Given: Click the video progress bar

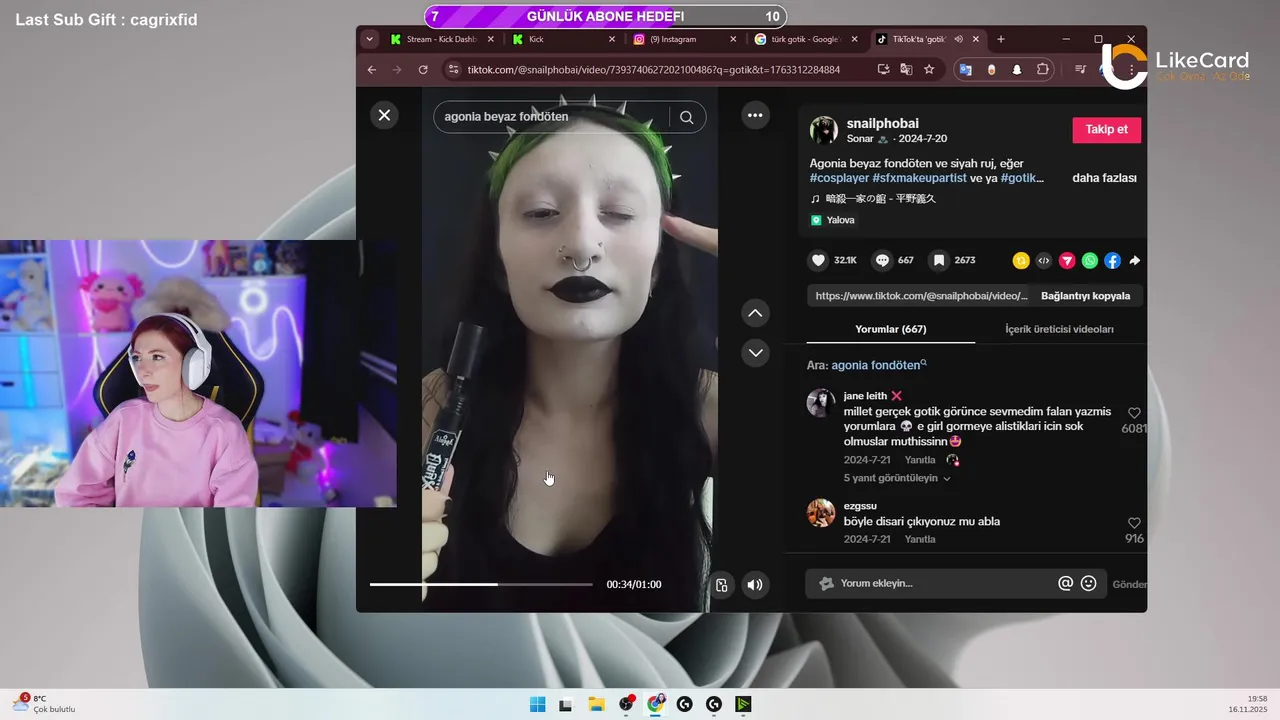Looking at the screenshot, I should click(x=481, y=584).
